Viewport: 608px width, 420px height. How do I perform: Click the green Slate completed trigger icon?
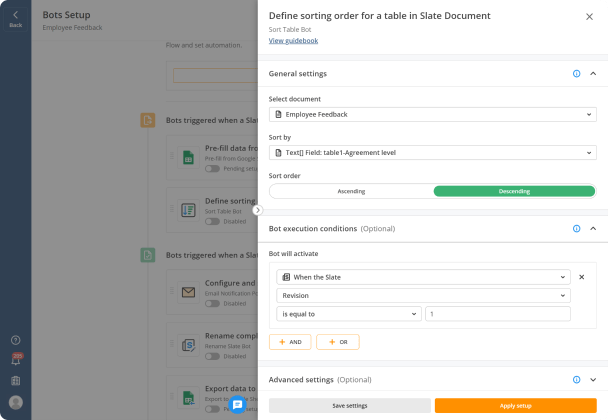148,255
